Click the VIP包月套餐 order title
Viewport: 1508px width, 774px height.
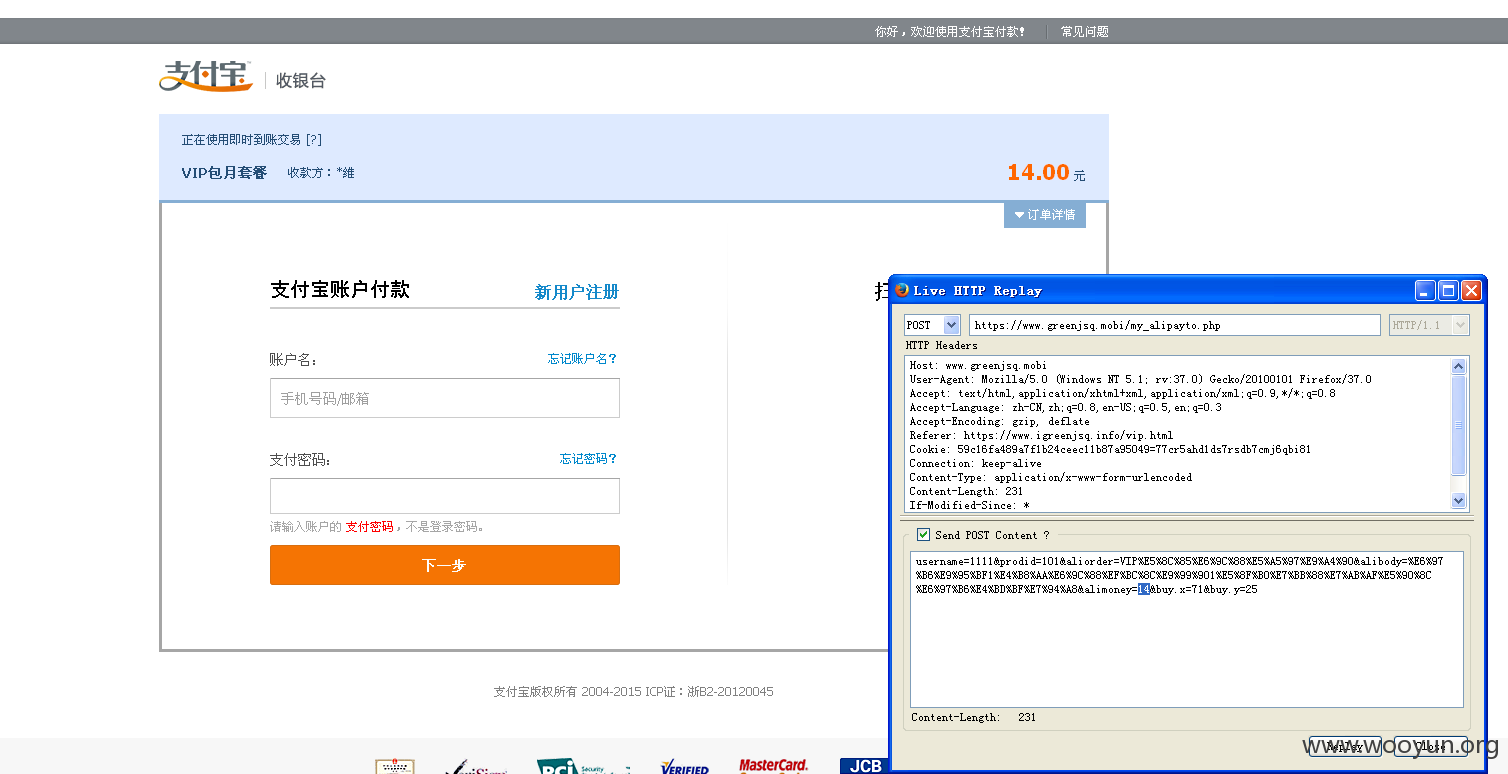tap(224, 172)
